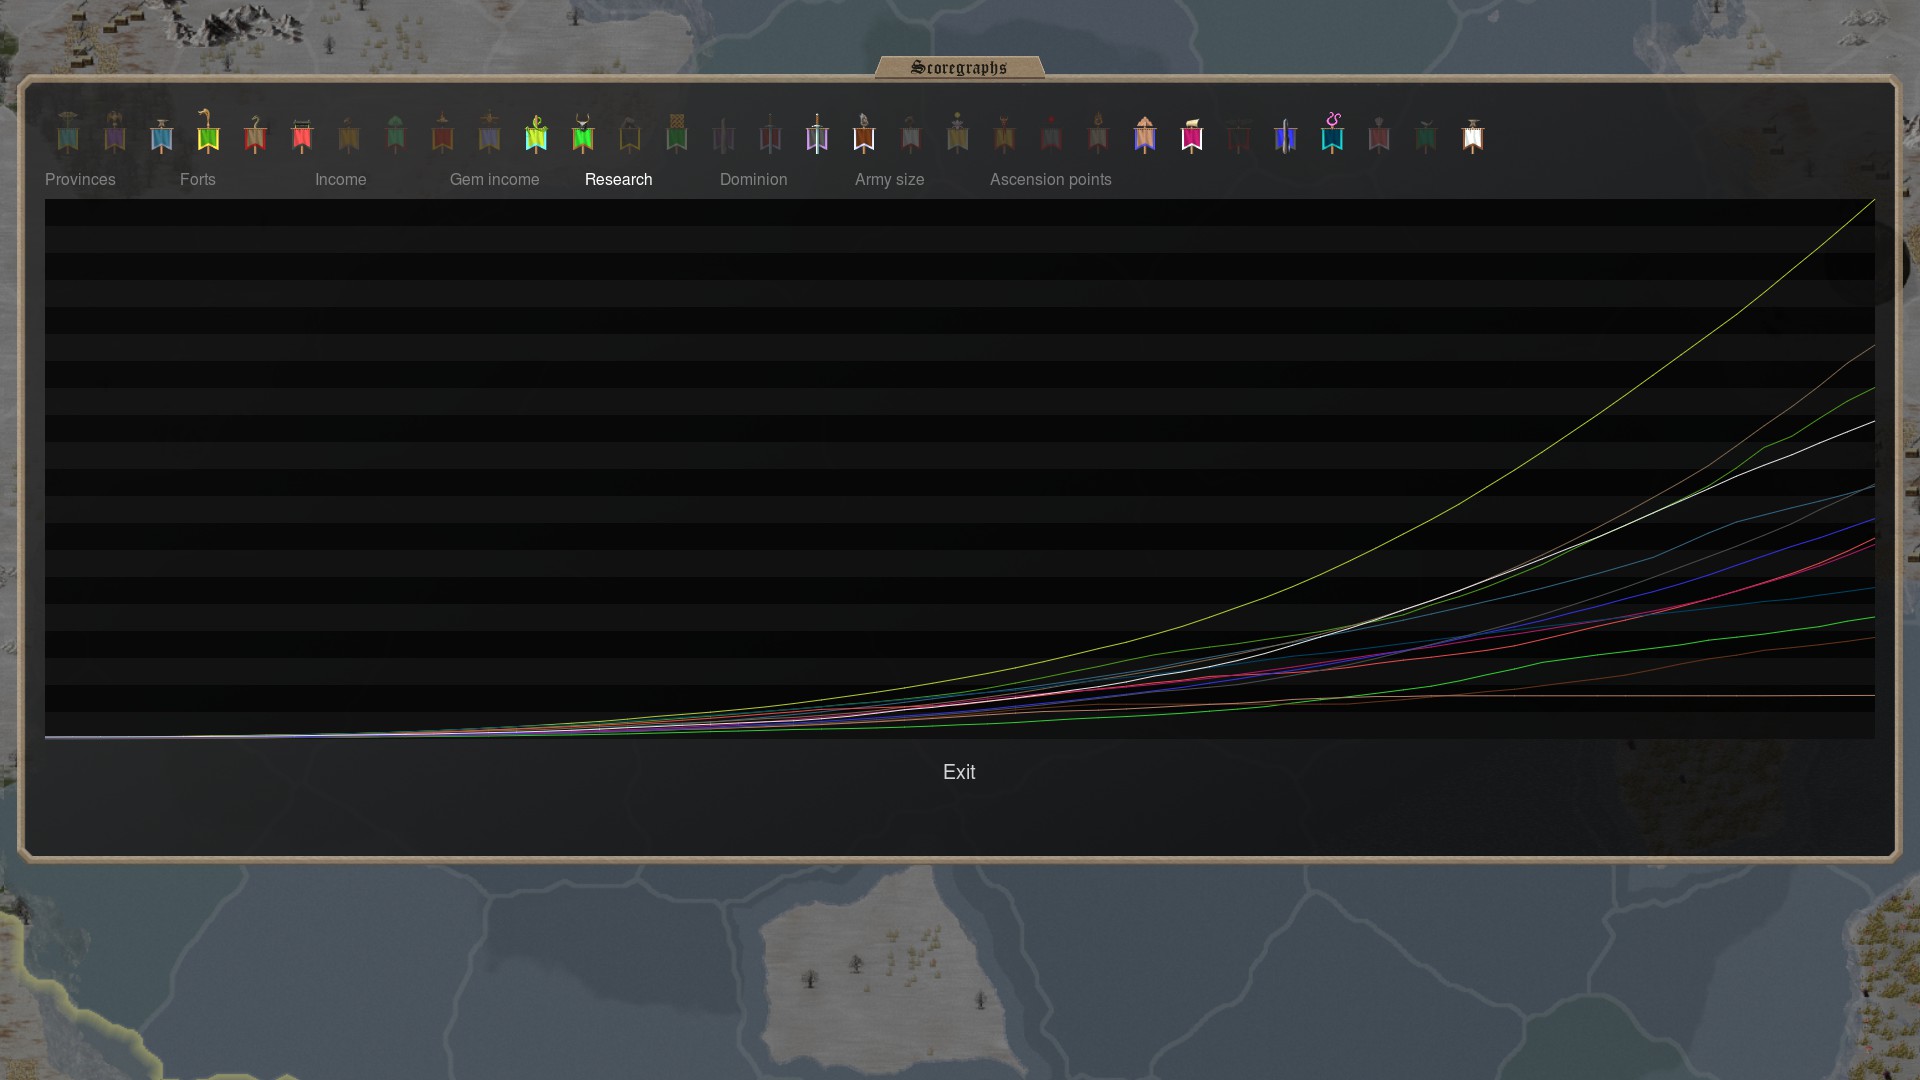Click yellow-green cyan-bordered banner with coiled serpent
The height and width of the screenshot is (1080, 1920).
(x=536, y=133)
